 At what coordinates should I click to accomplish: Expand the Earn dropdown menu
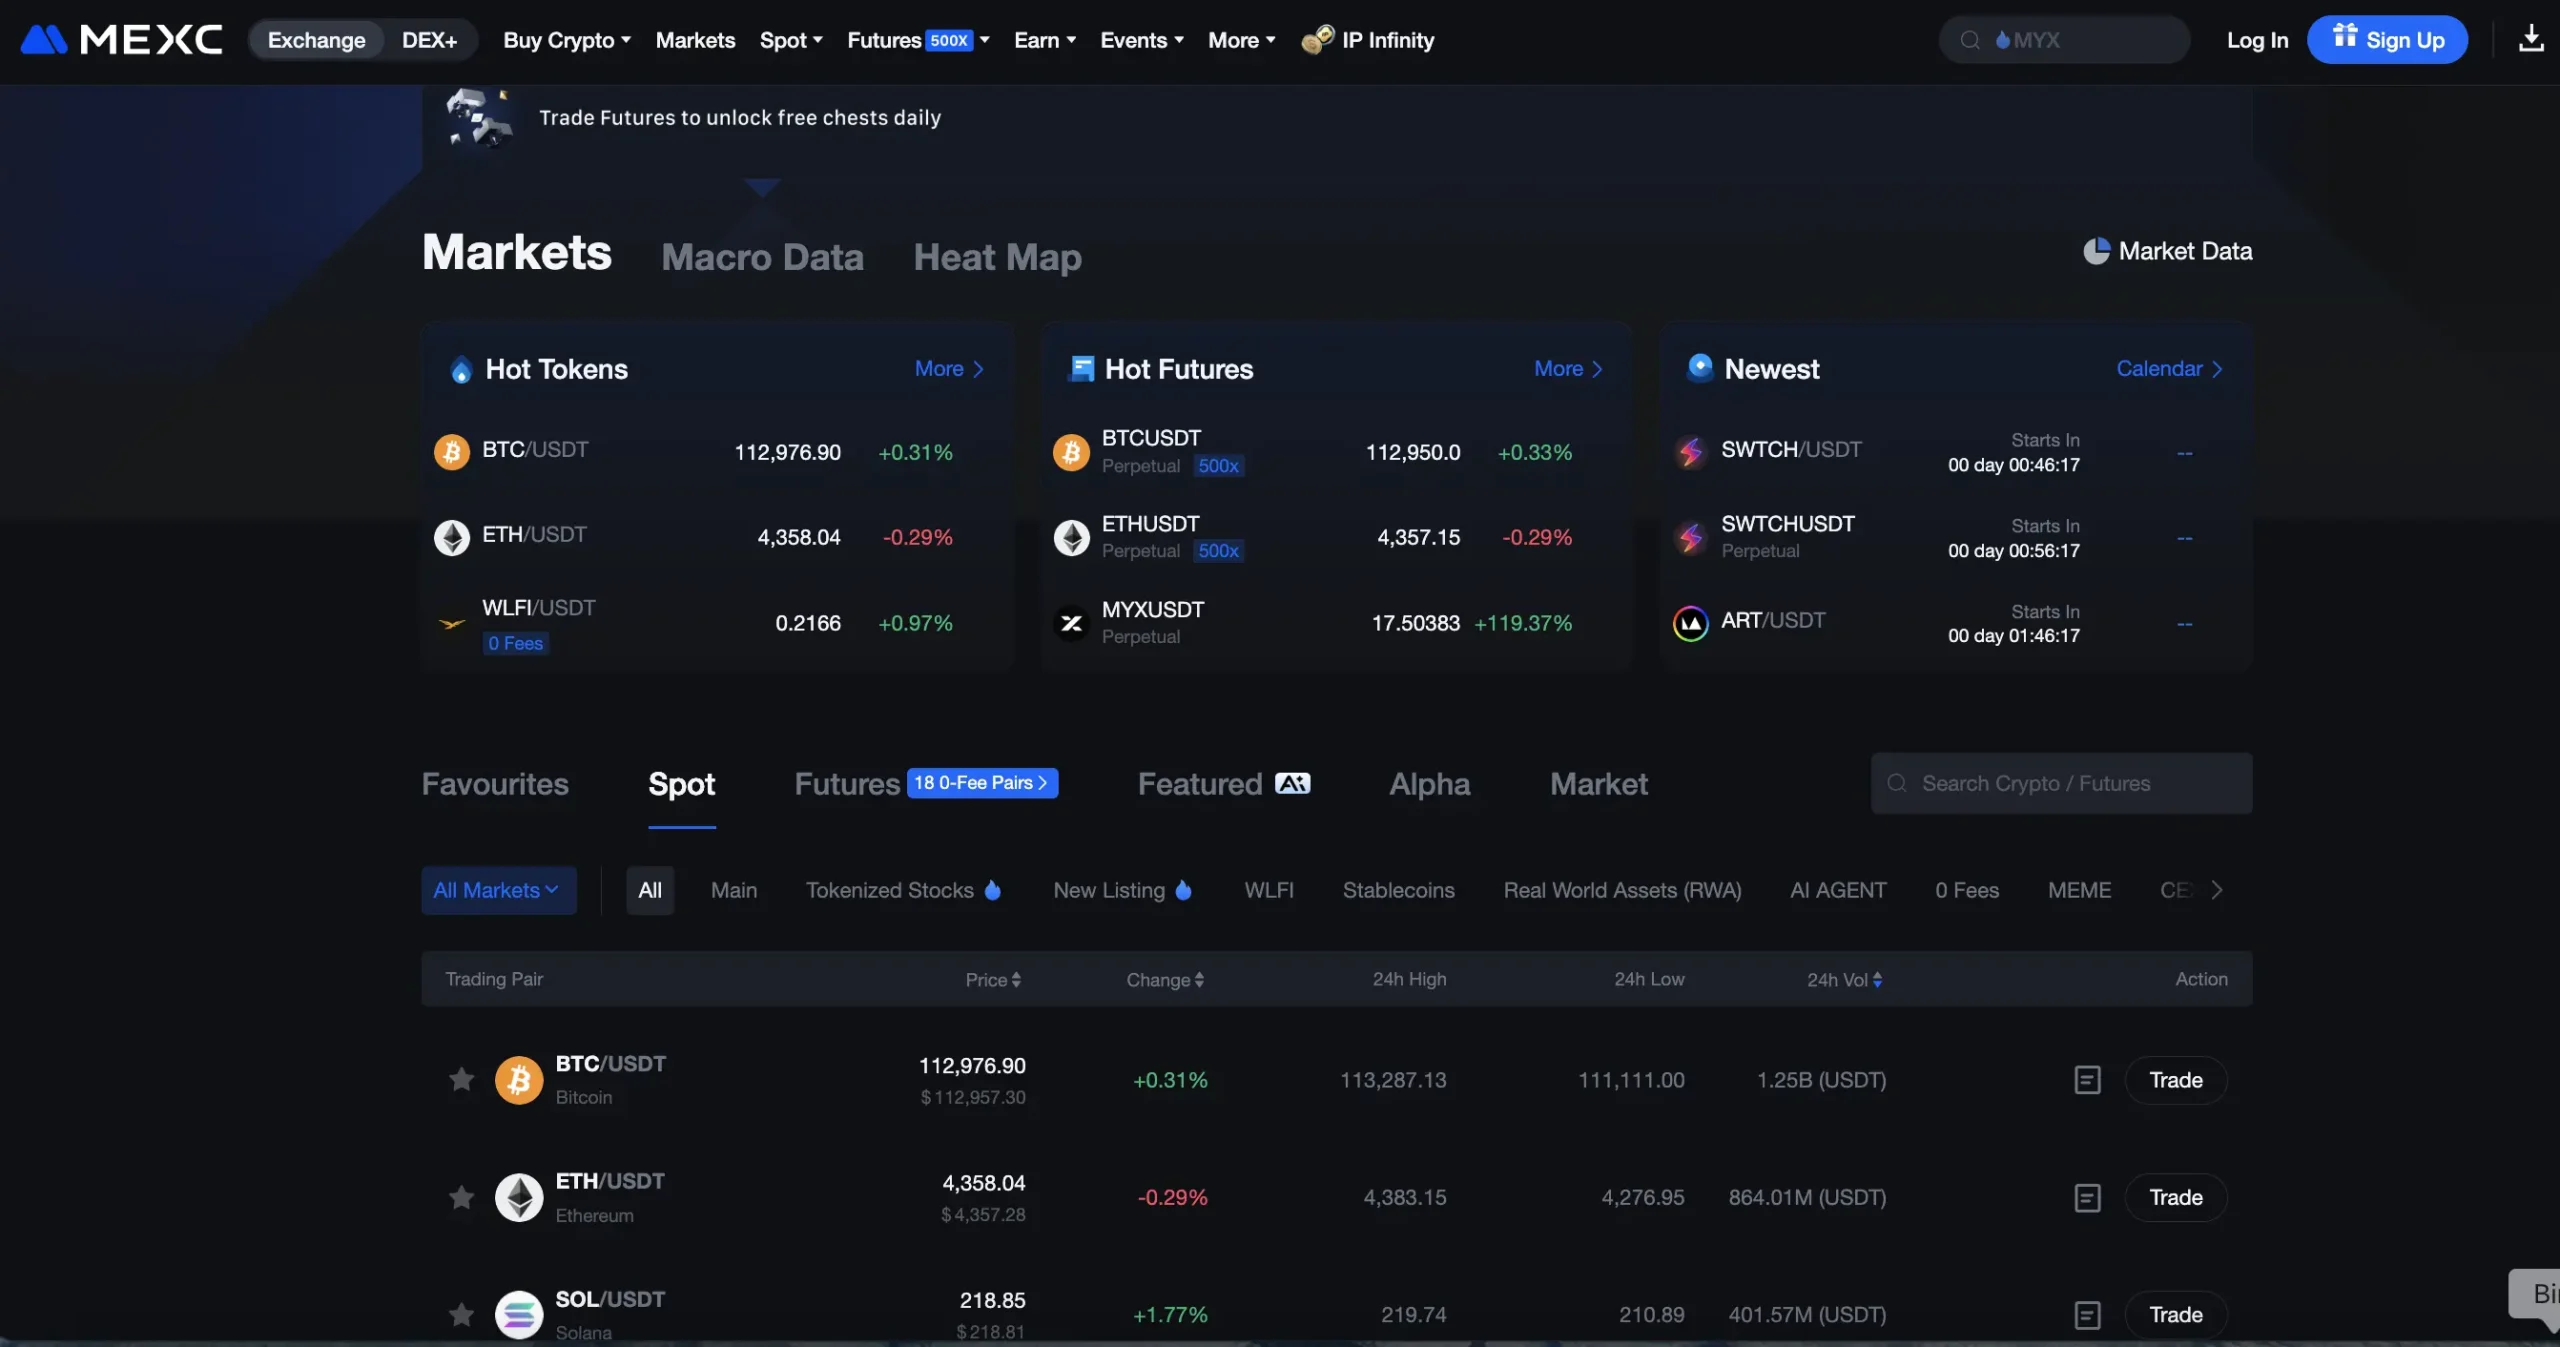point(1045,40)
